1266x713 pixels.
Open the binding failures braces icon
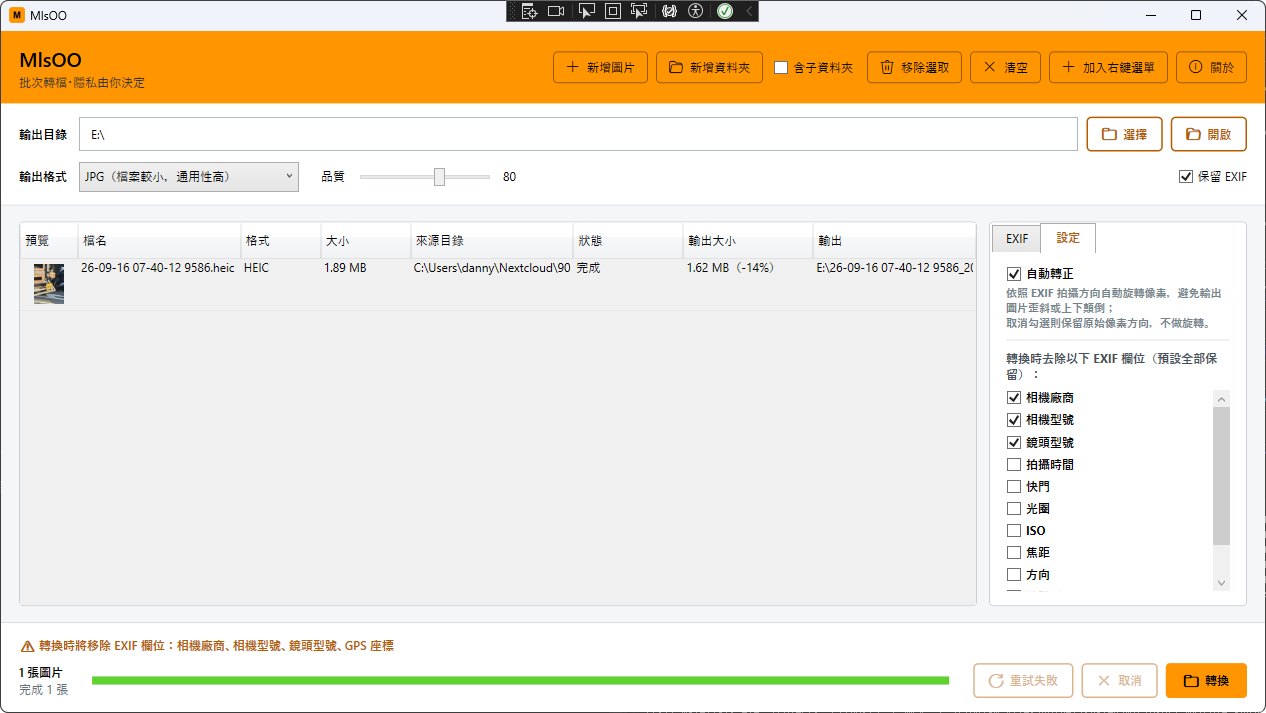point(670,11)
